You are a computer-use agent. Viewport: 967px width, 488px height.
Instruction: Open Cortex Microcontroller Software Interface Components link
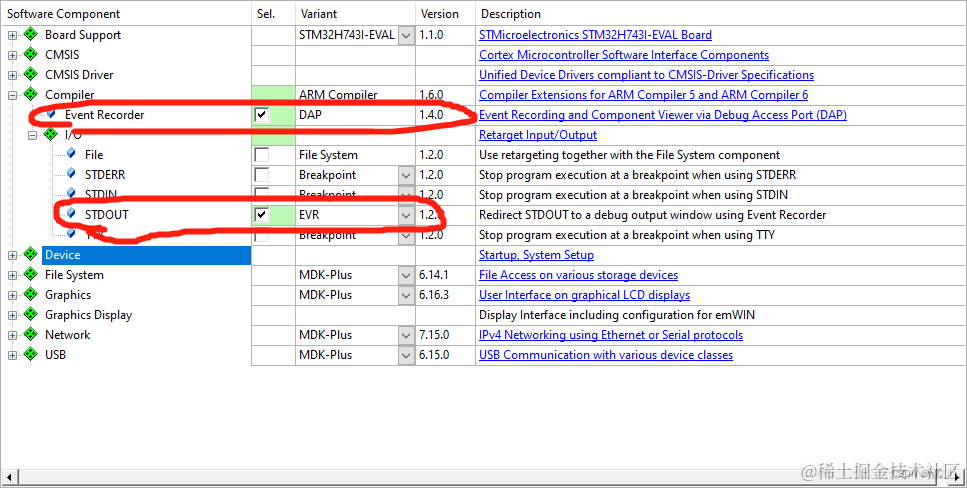pyautogui.click(x=624, y=55)
